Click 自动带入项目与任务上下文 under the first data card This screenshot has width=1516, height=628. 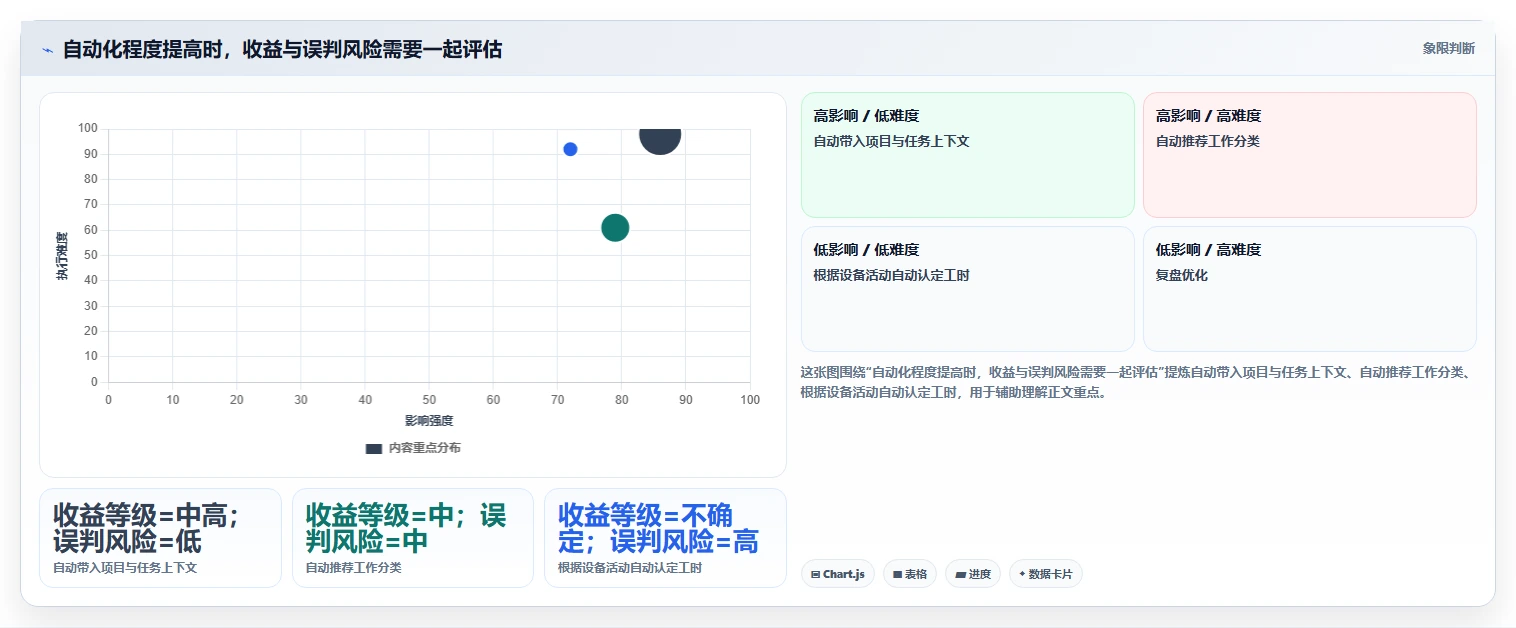coord(125,568)
